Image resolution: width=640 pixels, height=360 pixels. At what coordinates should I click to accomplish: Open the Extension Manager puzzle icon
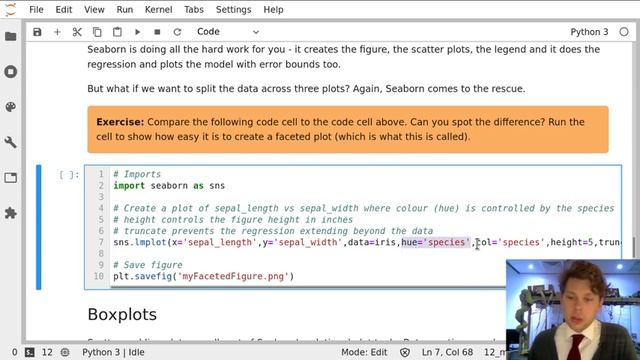click(11, 213)
